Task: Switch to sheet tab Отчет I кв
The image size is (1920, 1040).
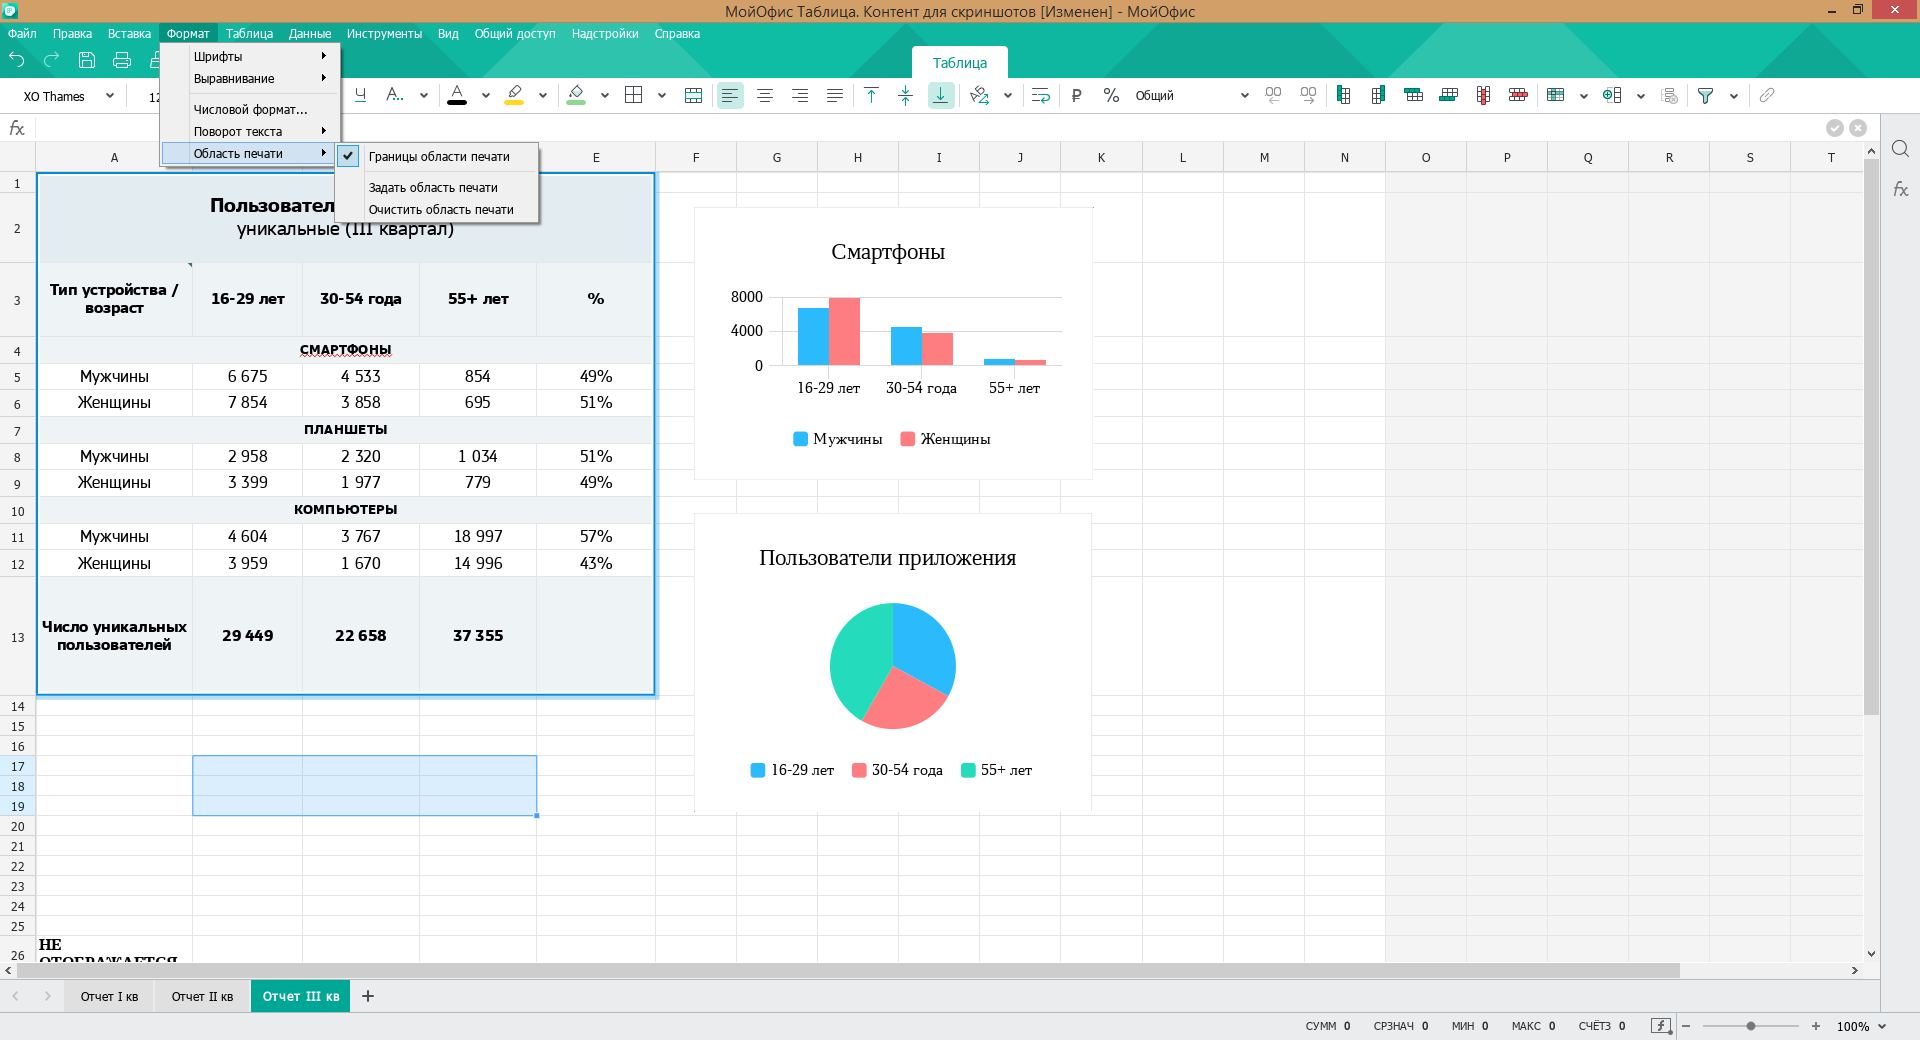Action: [x=110, y=996]
